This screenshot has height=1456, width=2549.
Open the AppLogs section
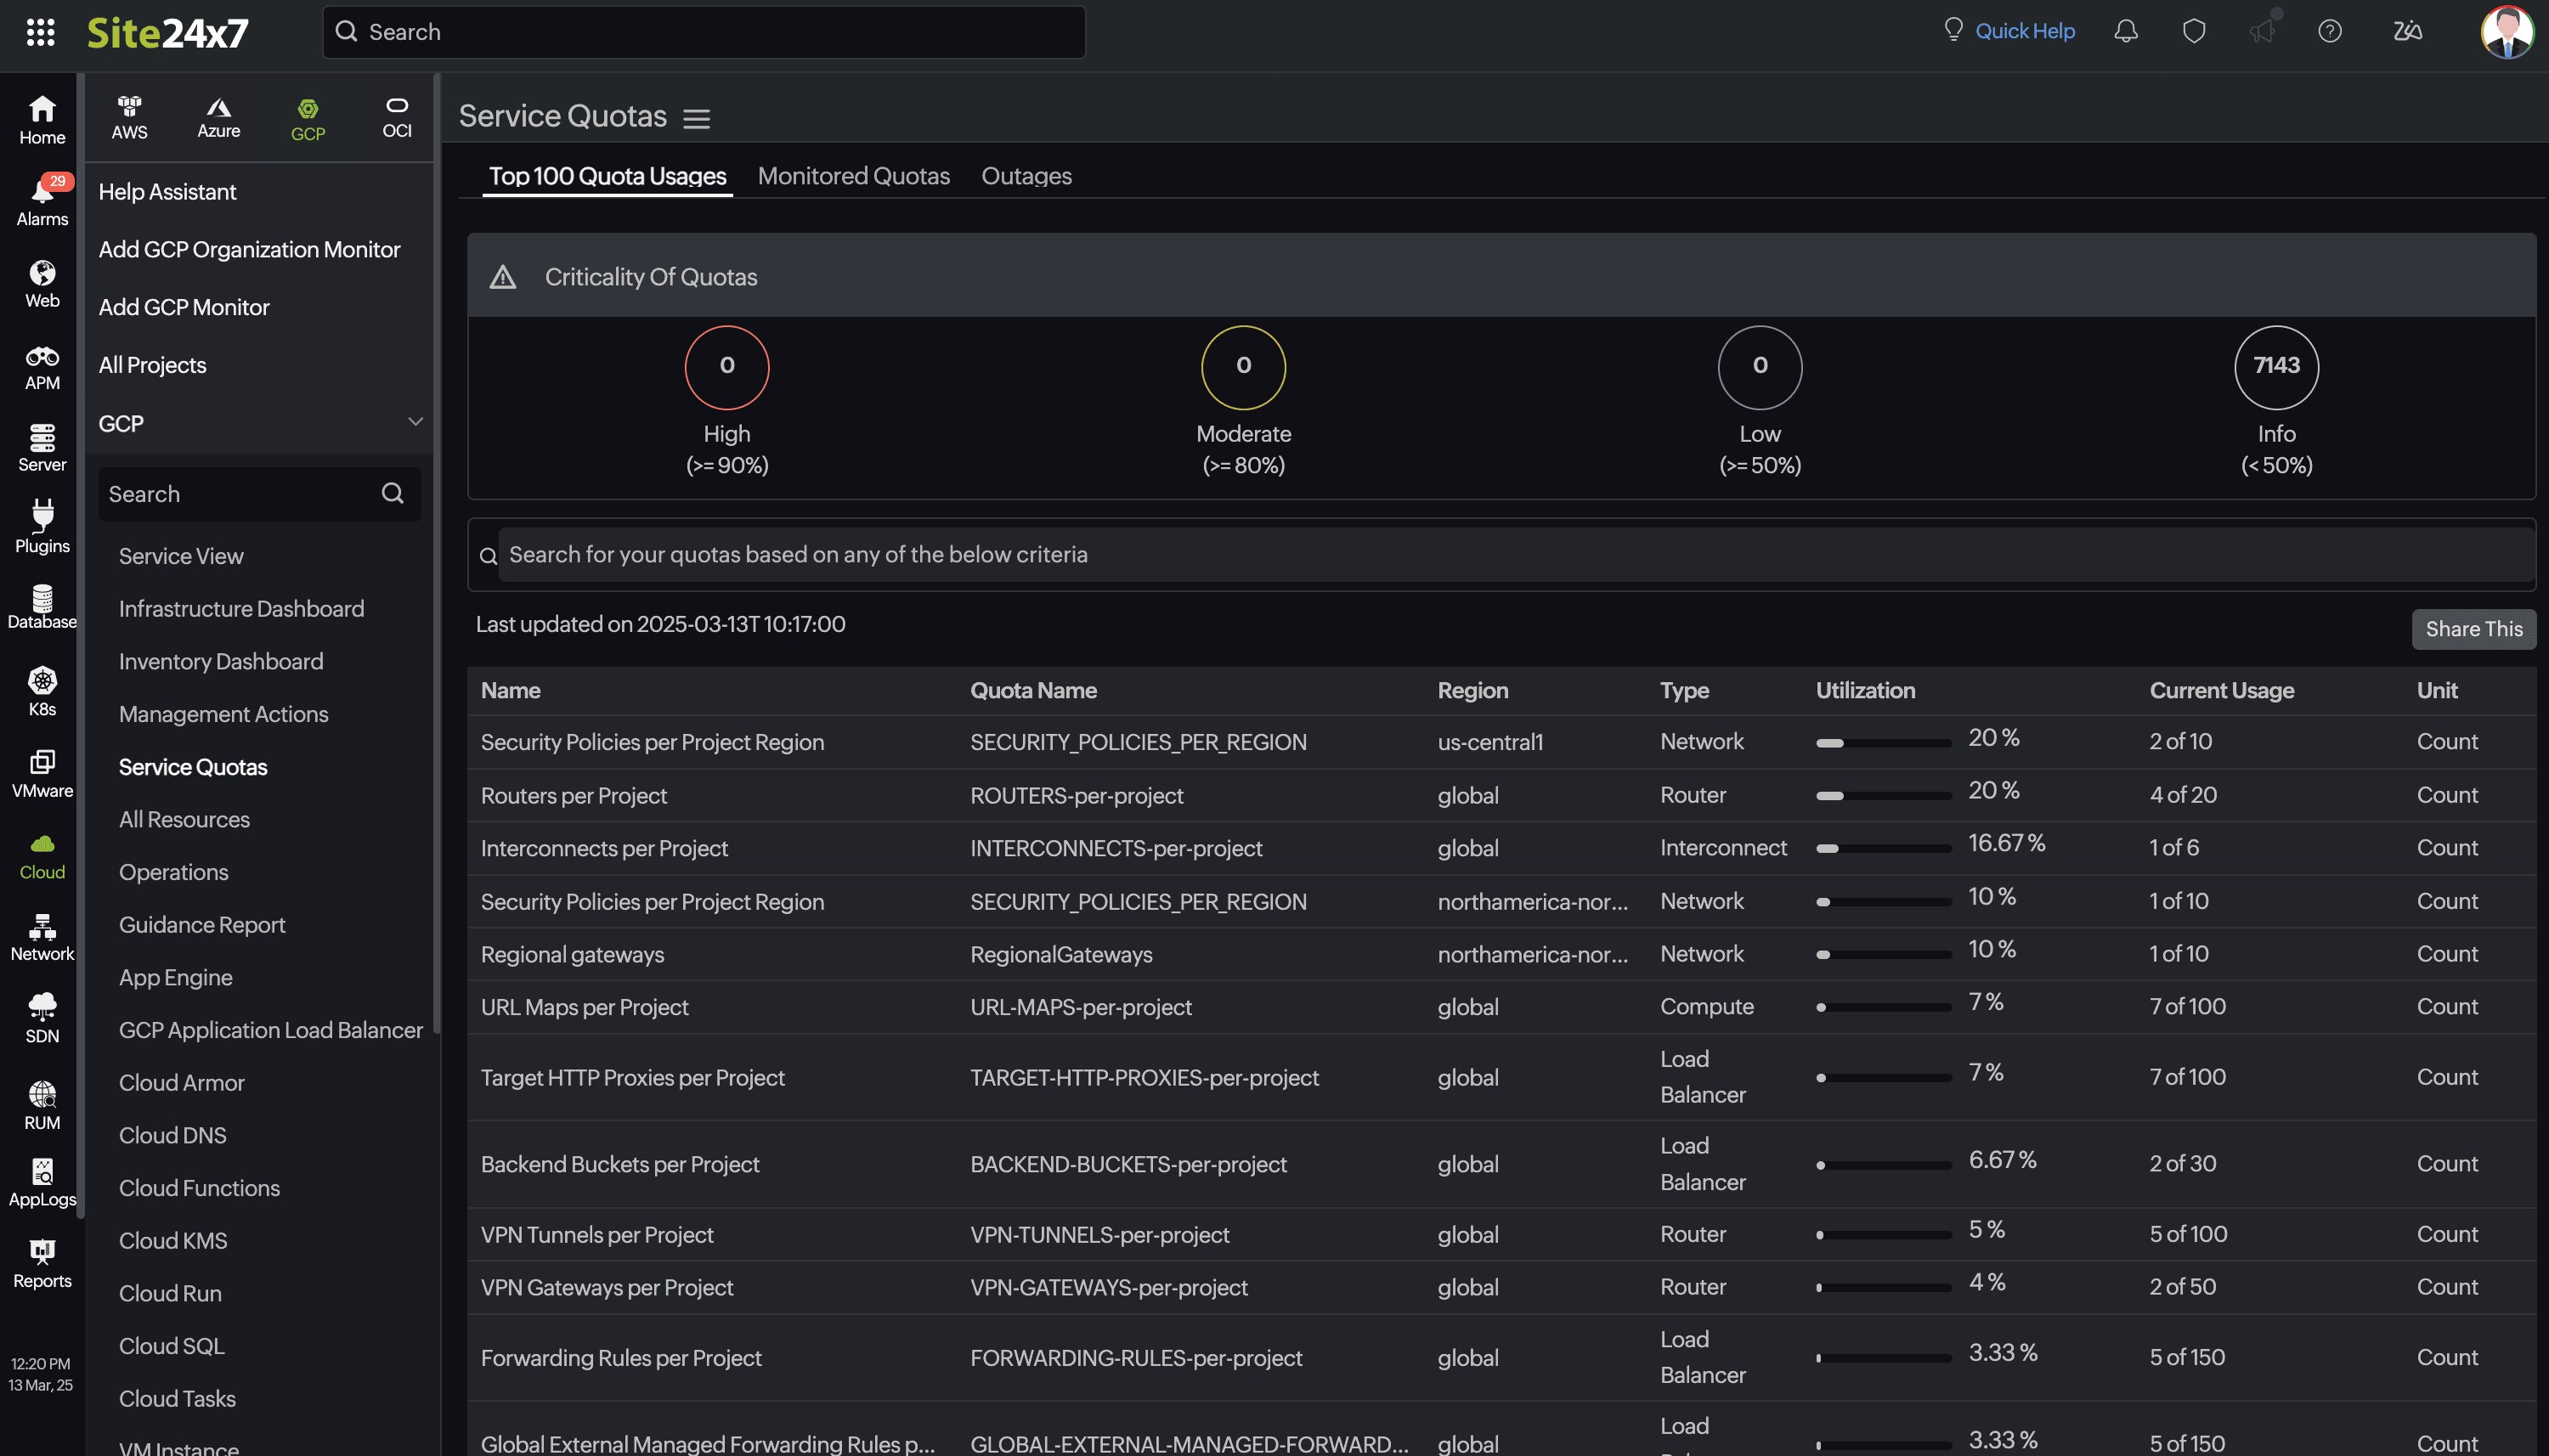coord(42,1182)
